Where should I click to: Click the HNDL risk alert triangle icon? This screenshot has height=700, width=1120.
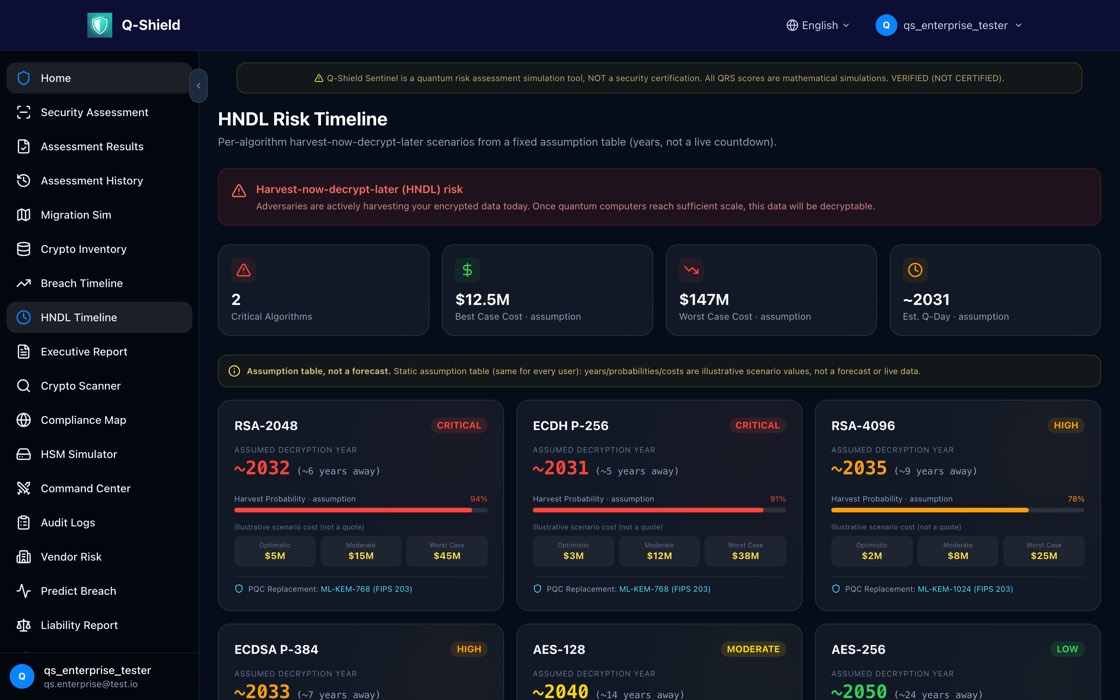[x=239, y=191]
